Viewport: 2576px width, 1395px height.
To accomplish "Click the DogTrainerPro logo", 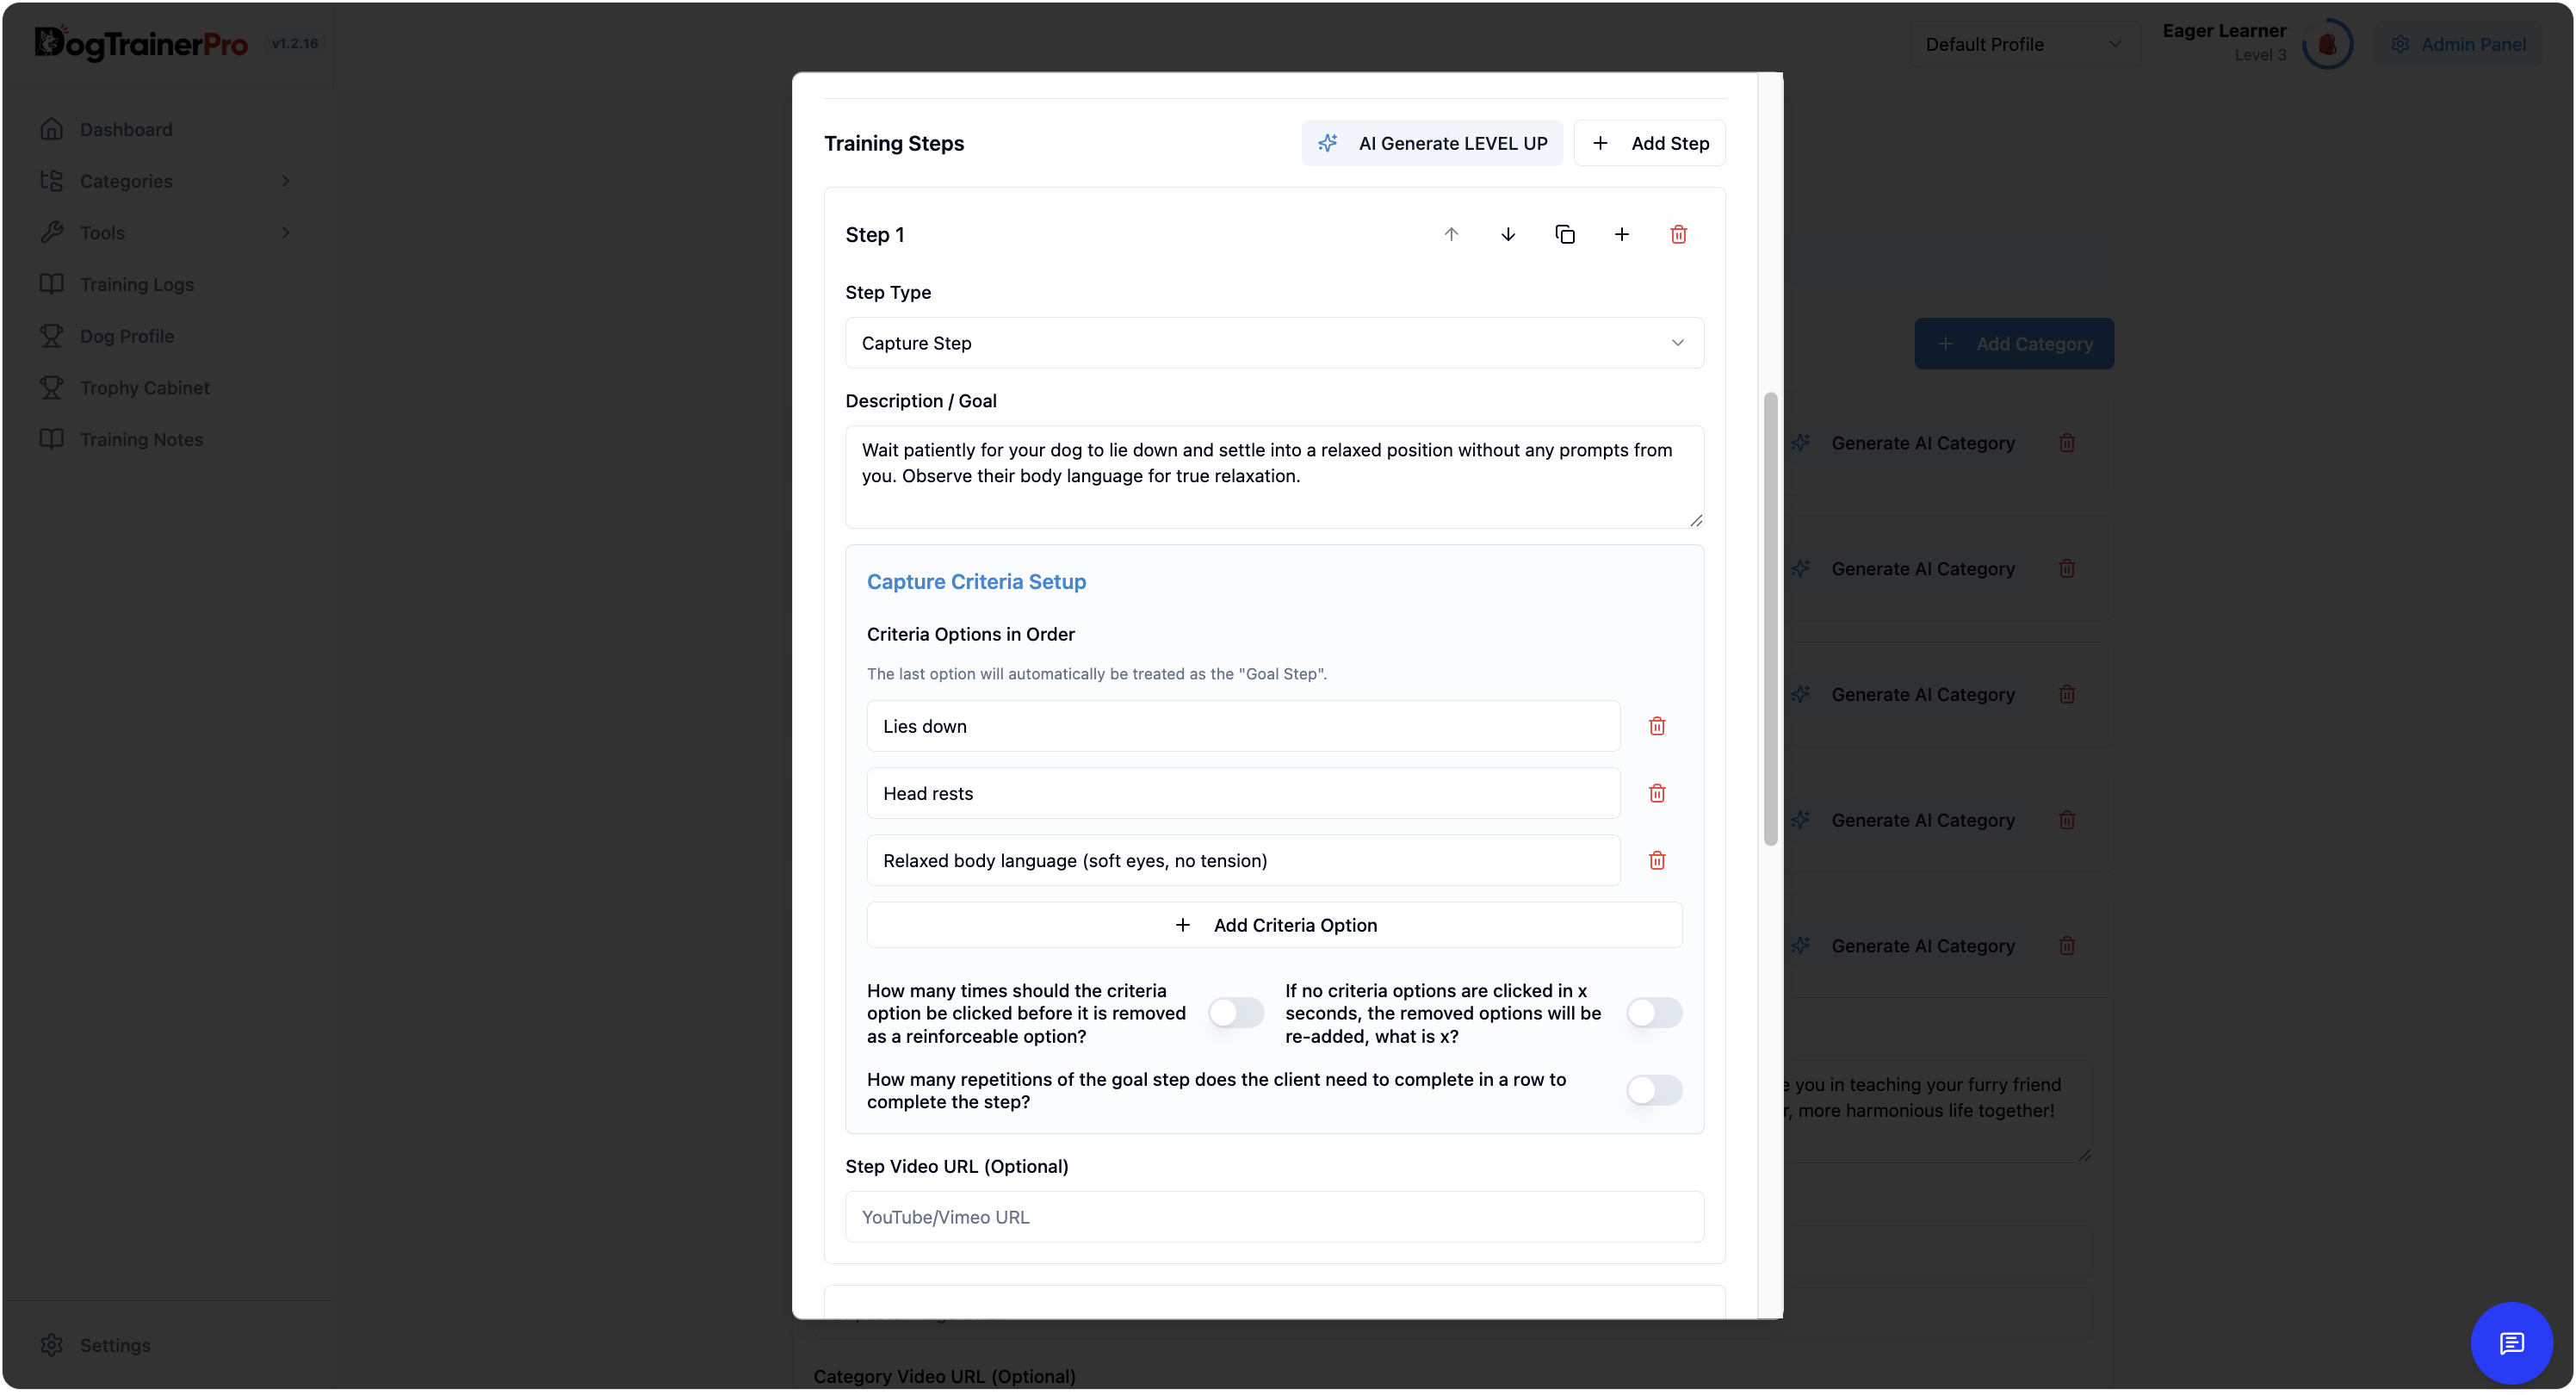I will click(x=141, y=43).
